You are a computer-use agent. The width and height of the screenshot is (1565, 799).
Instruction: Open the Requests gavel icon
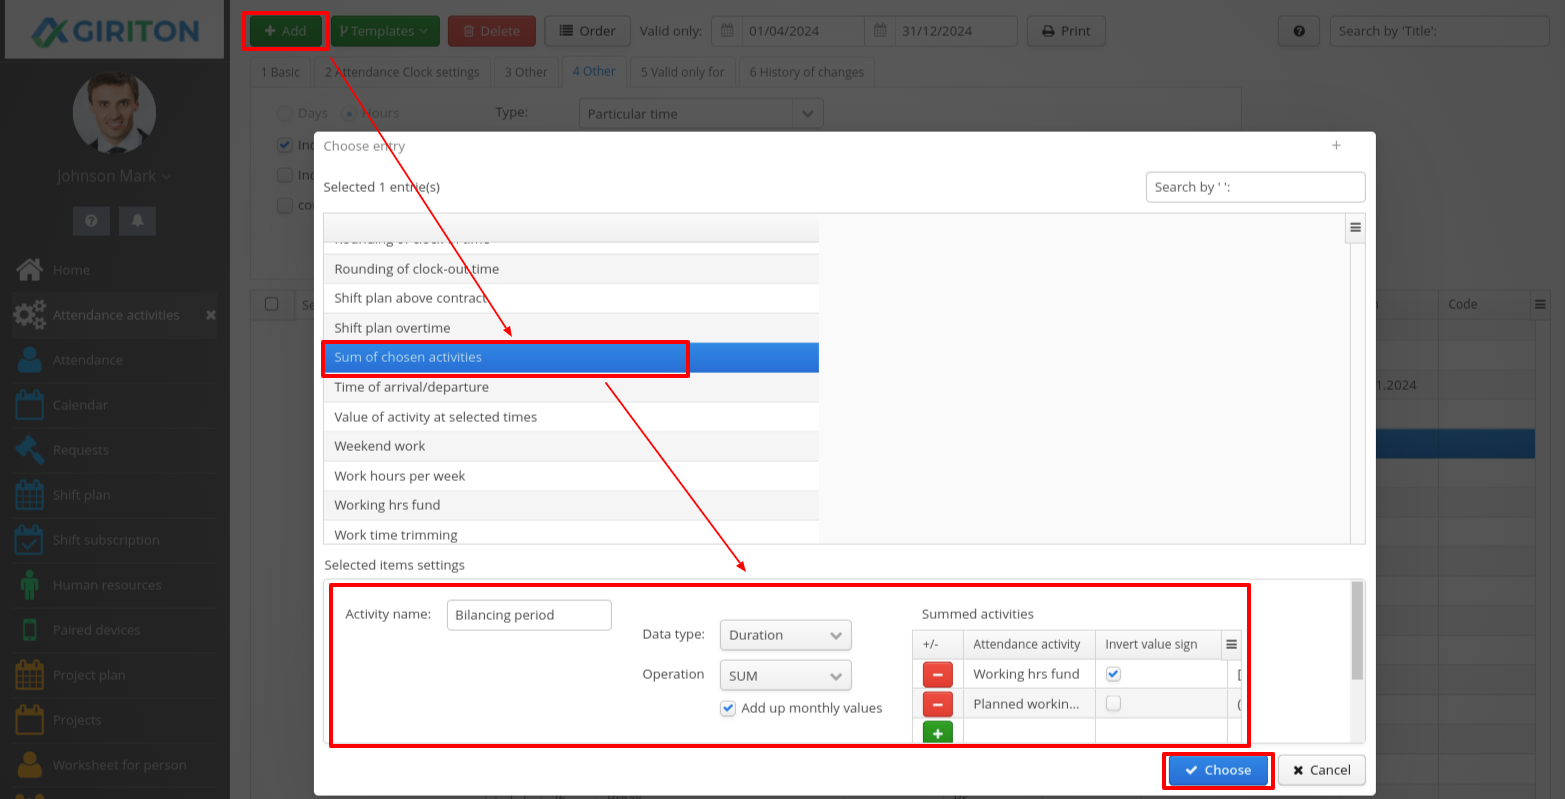click(x=29, y=449)
